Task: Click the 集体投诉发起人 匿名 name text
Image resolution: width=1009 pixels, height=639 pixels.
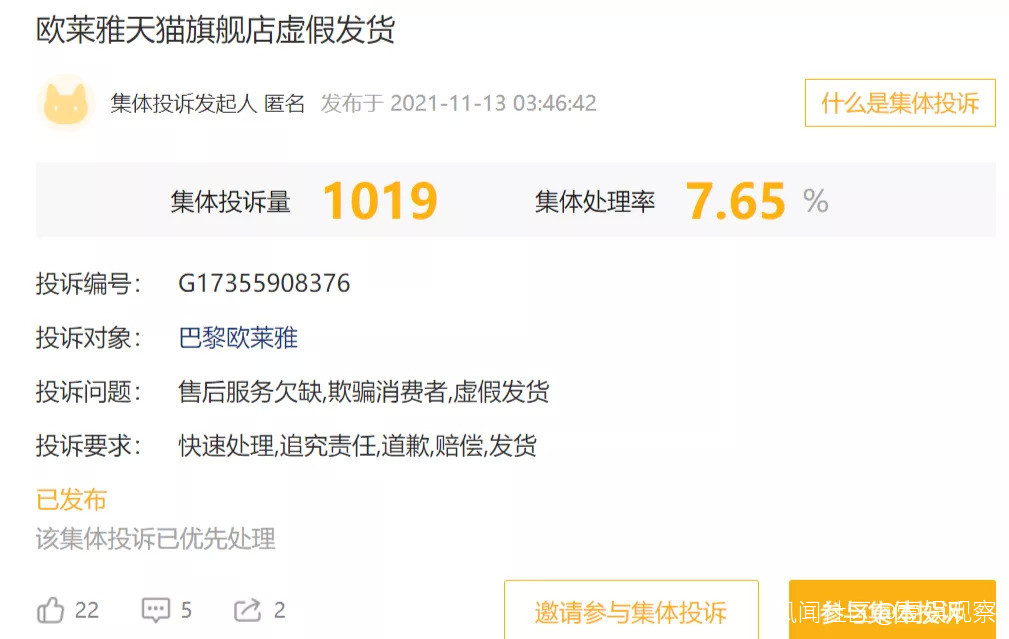Action: [x=207, y=103]
